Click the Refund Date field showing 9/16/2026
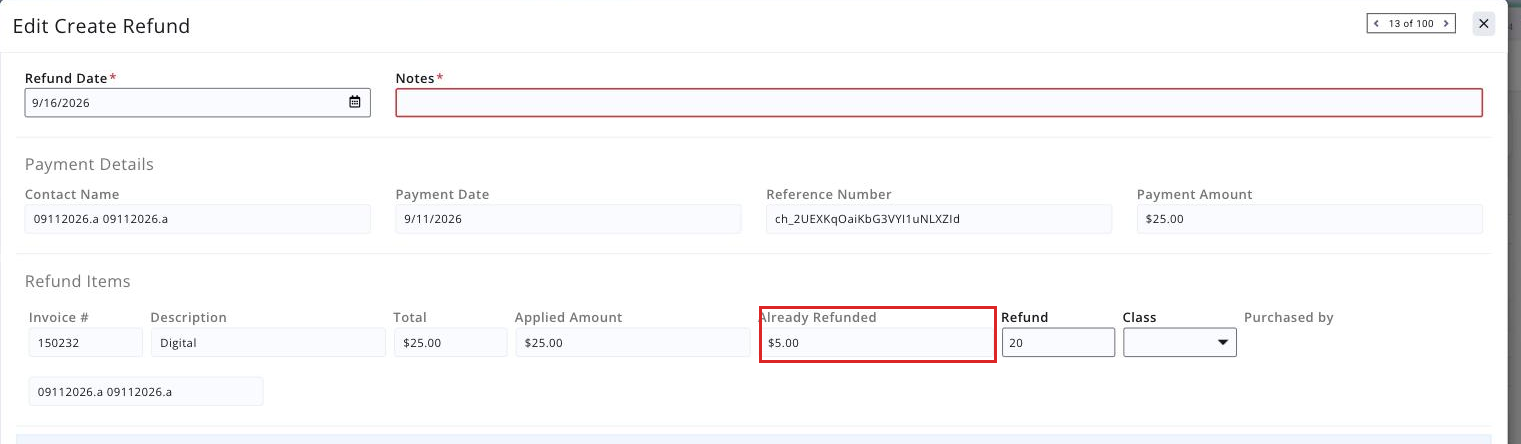Screen dimensions: 1521x444 click(198, 102)
